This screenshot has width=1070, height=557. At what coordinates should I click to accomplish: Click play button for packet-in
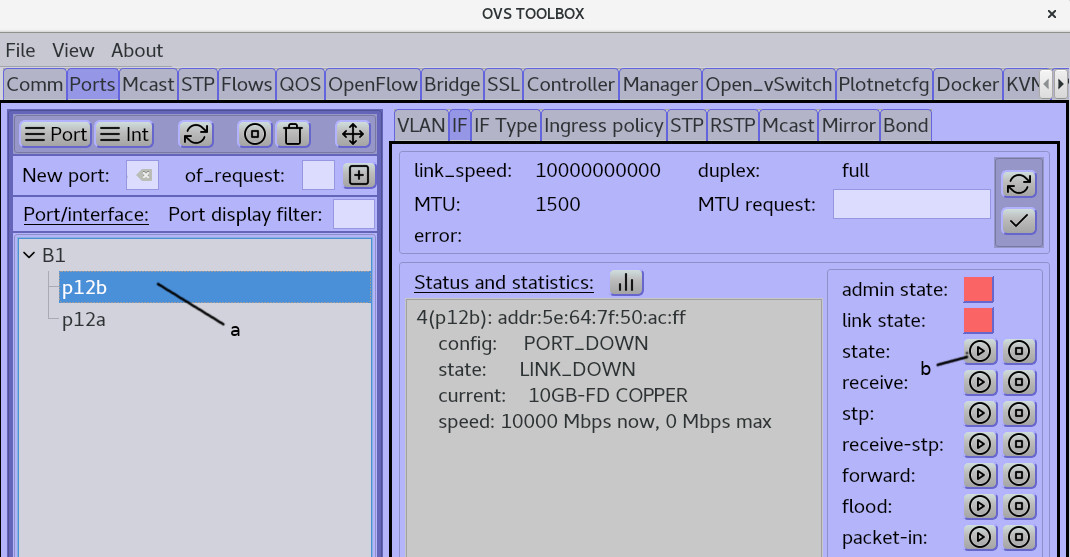tap(981, 537)
